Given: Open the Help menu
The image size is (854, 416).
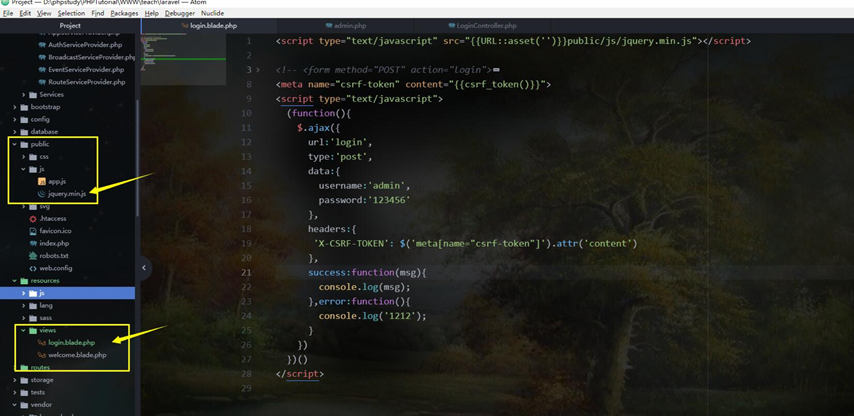Looking at the screenshot, I should pos(152,13).
